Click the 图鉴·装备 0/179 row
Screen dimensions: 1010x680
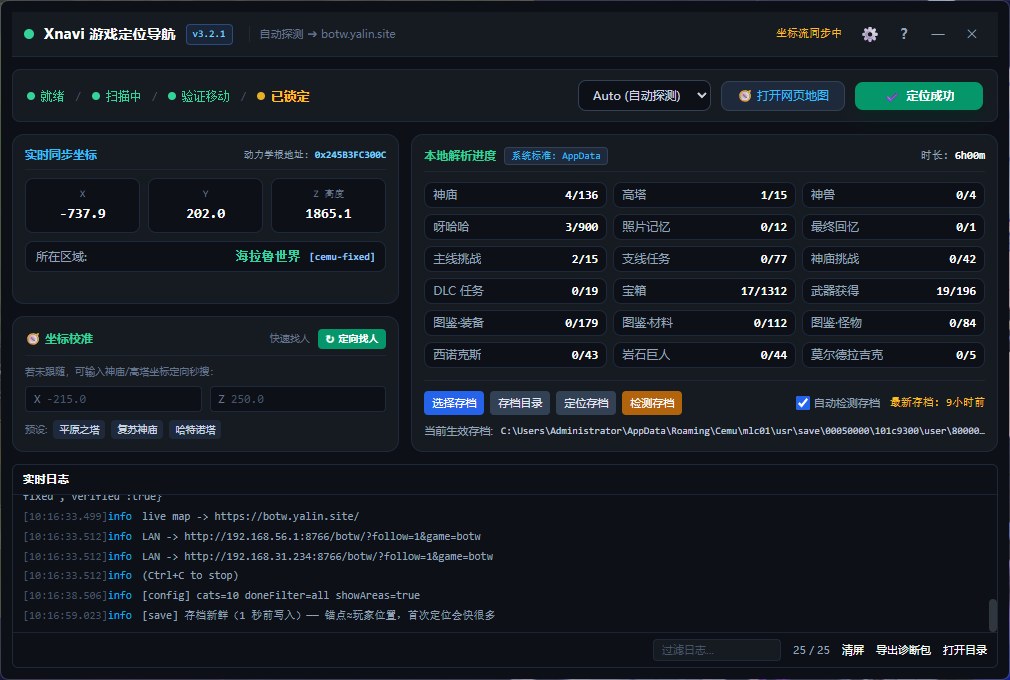coord(515,323)
